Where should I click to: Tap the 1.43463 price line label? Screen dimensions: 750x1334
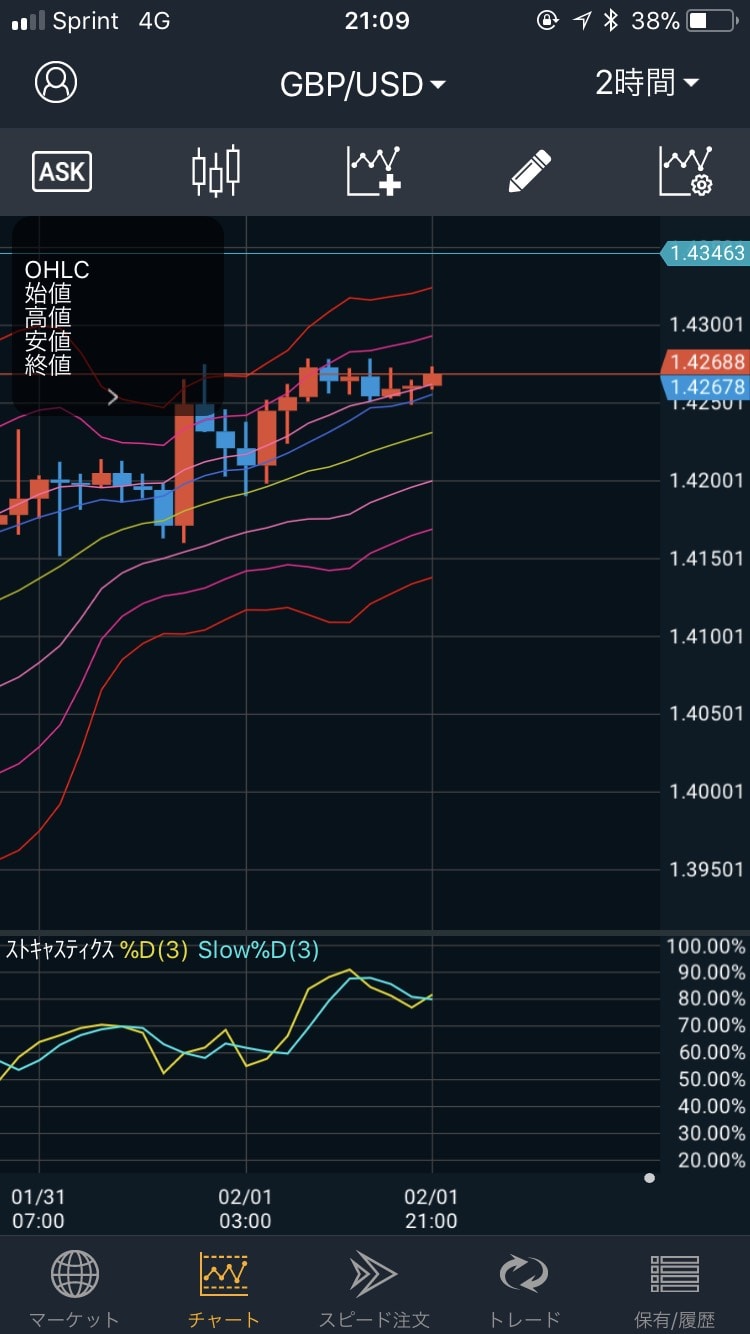coord(706,253)
